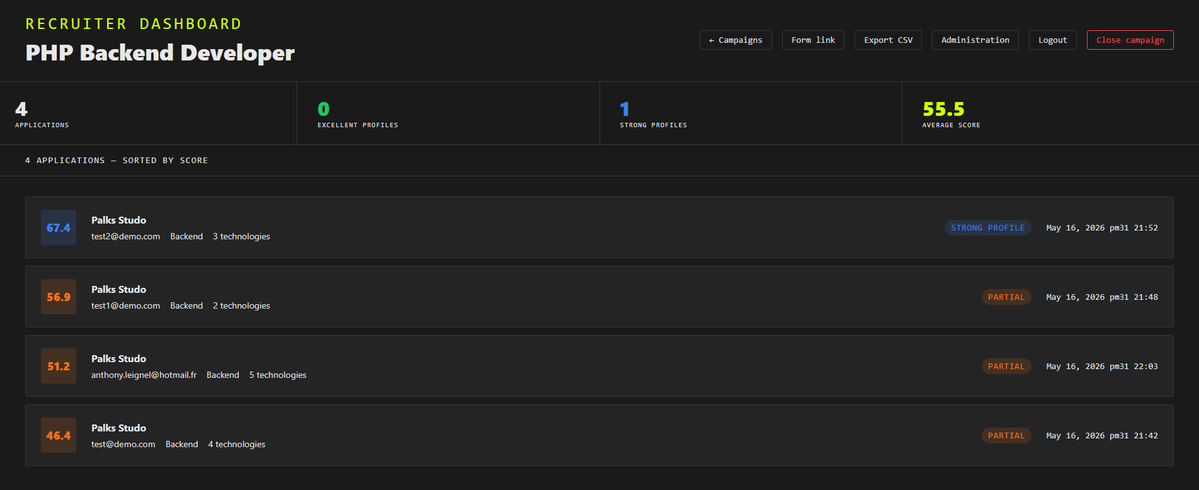The width and height of the screenshot is (1199, 490).
Task: Click the Applications stat showing 4
Action: pos(148,113)
